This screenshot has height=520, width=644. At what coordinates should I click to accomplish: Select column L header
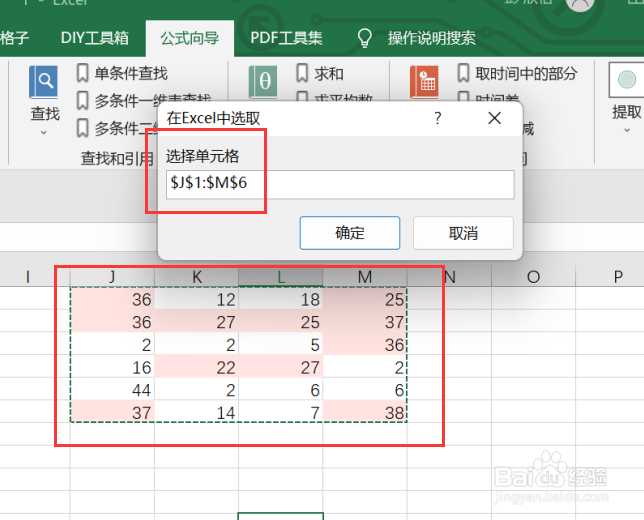[x=281, y=276]
